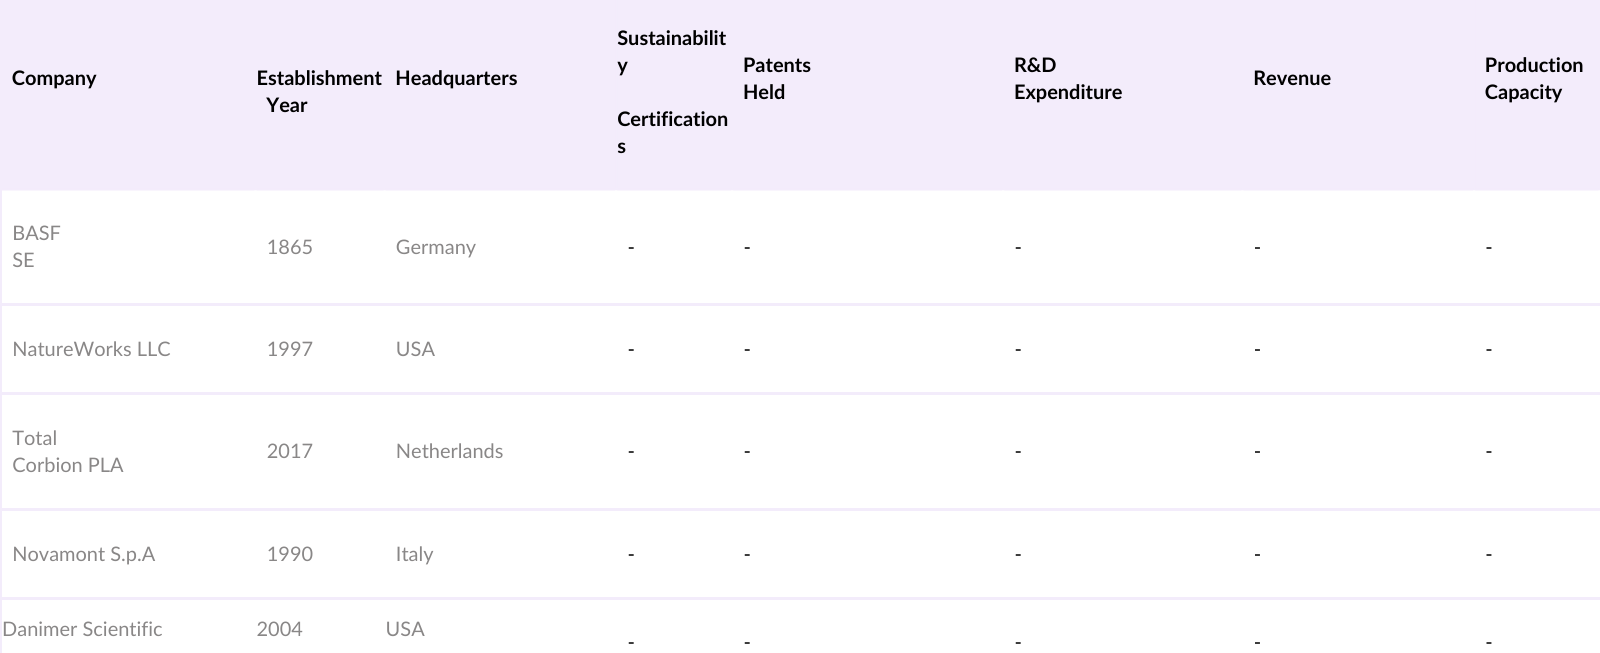Click the 2004 establishment year cell
This screenshot has width=1600, height=653.
coord(279,629)
